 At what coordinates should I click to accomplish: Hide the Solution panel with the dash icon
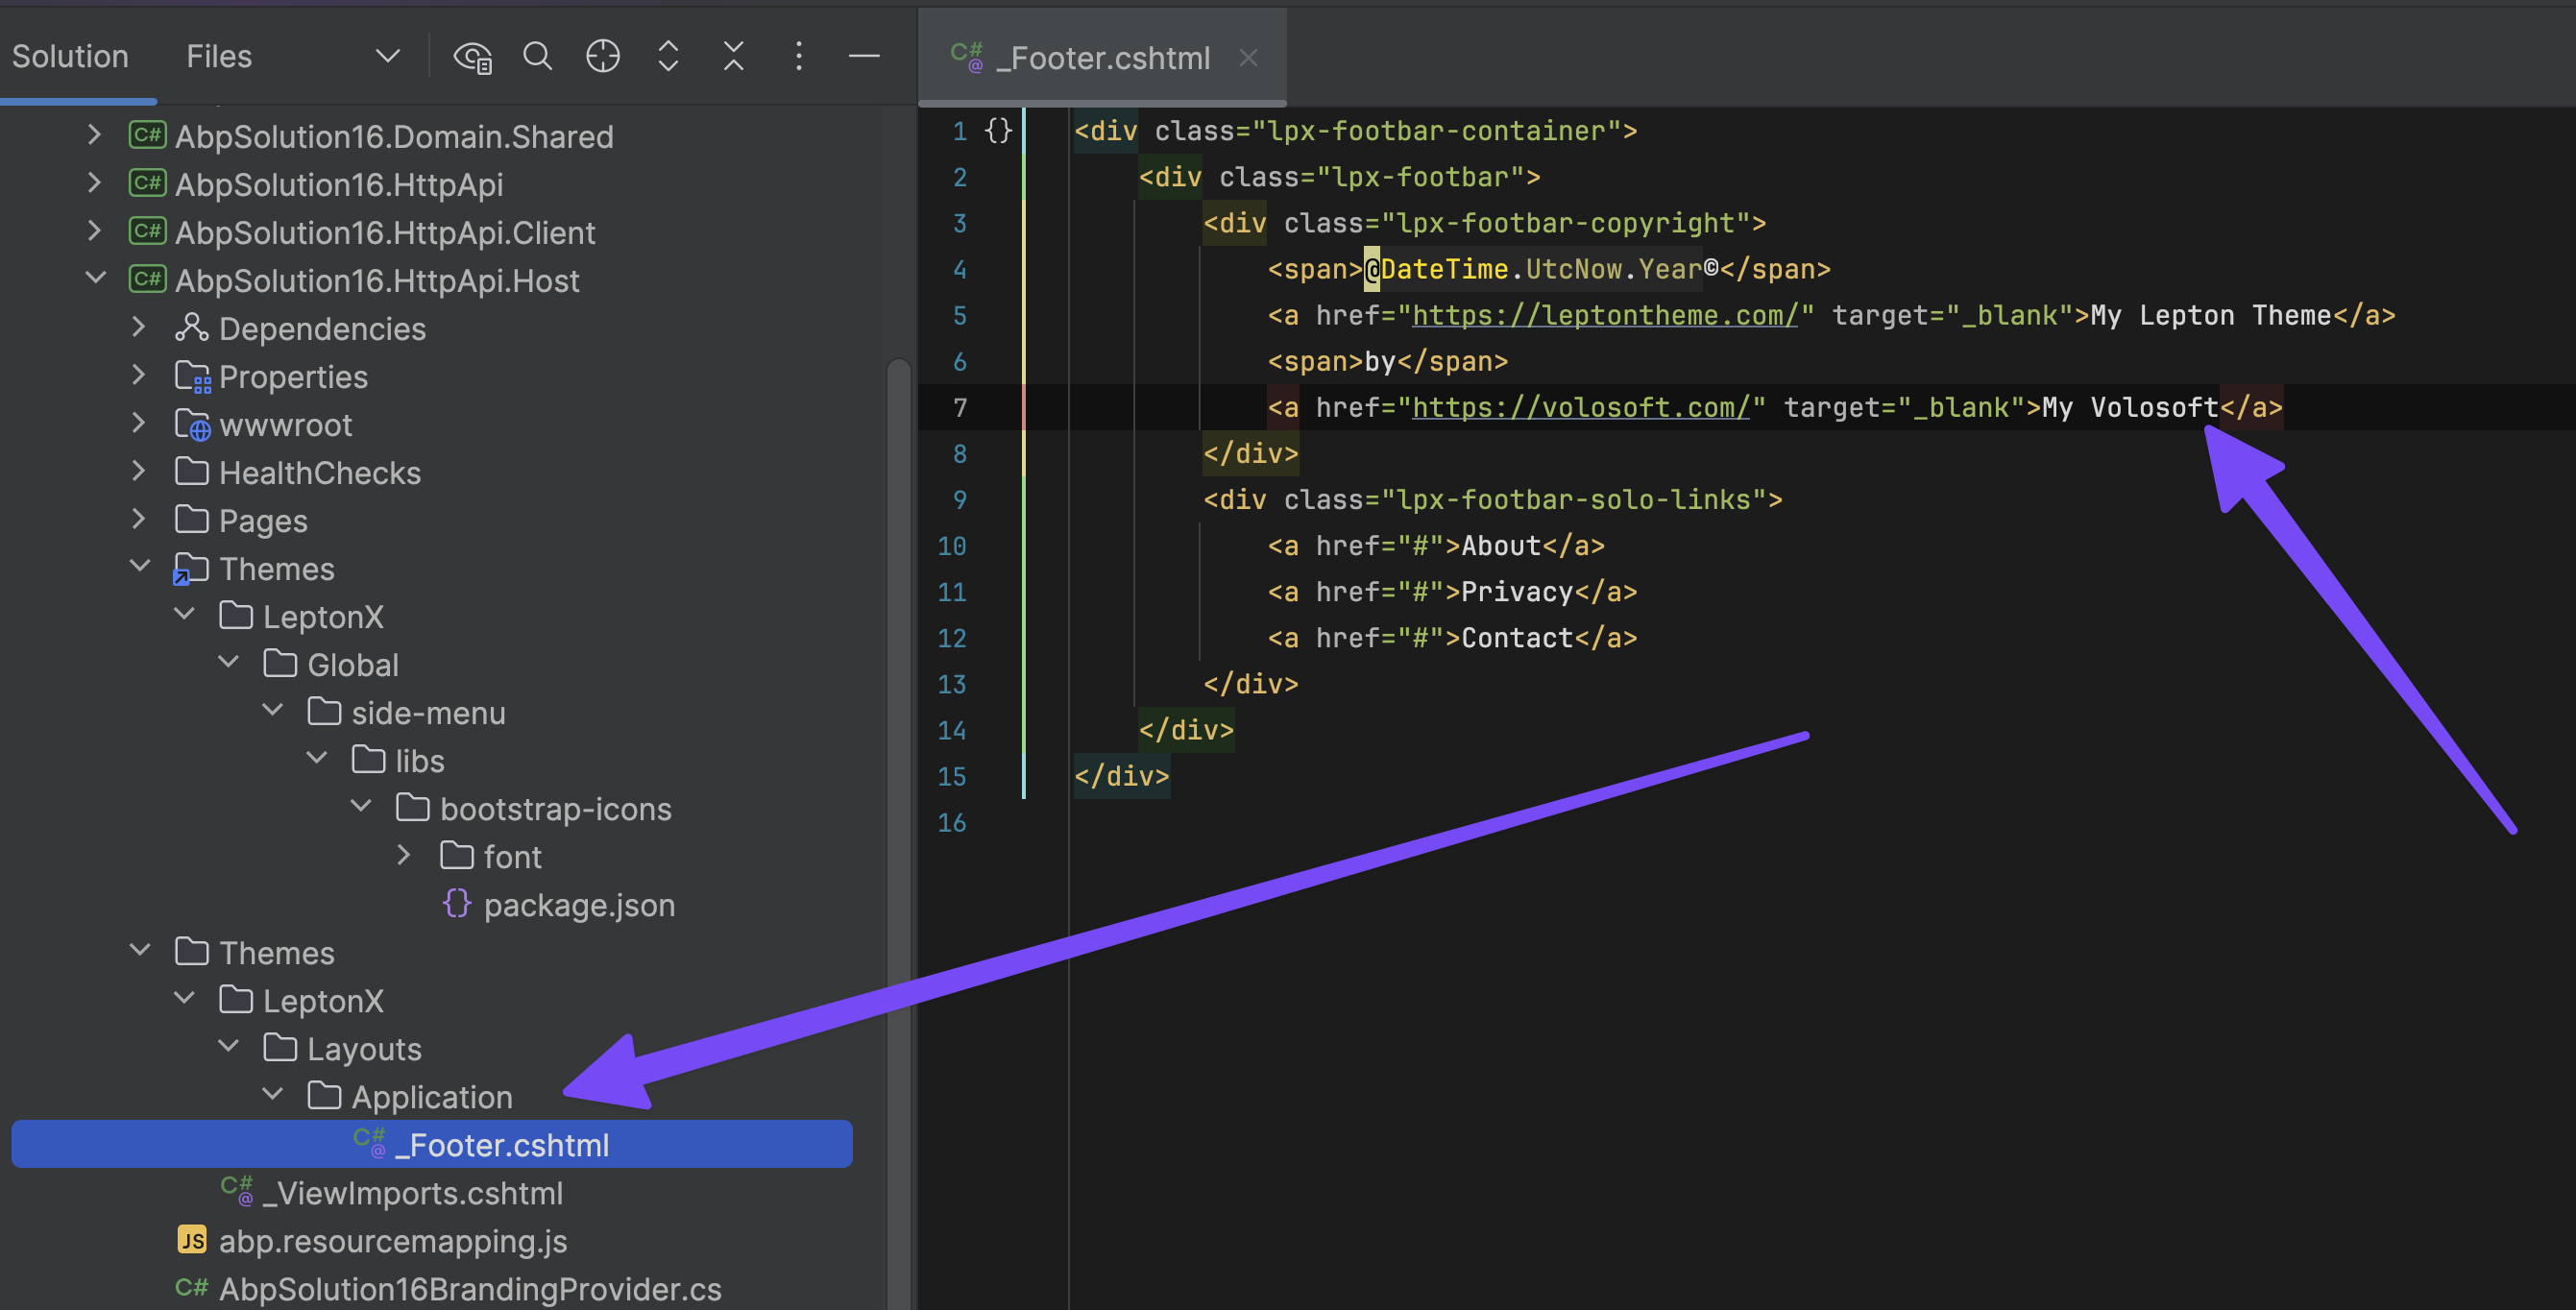click(864, 57)
